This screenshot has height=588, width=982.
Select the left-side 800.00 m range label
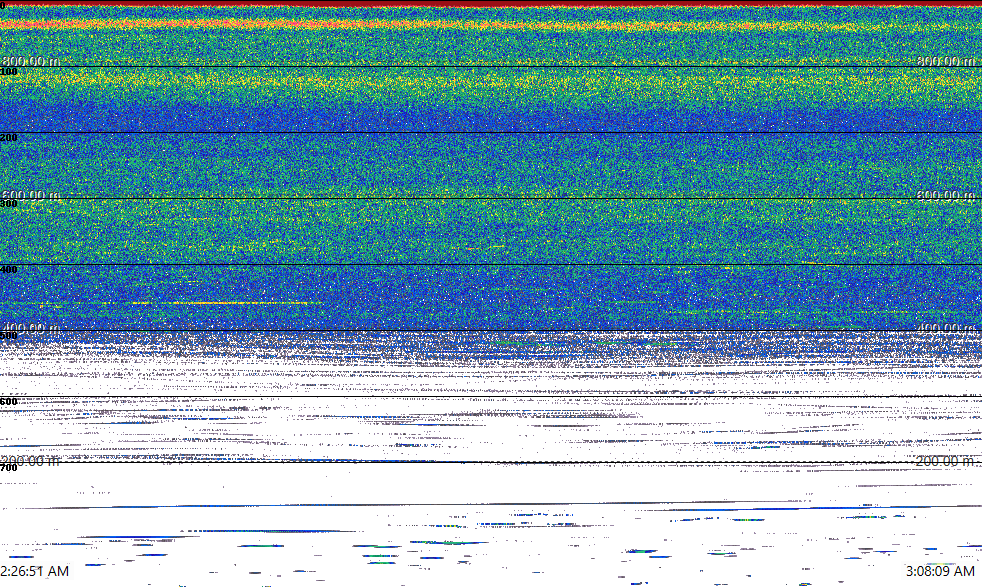pos(31,61)
